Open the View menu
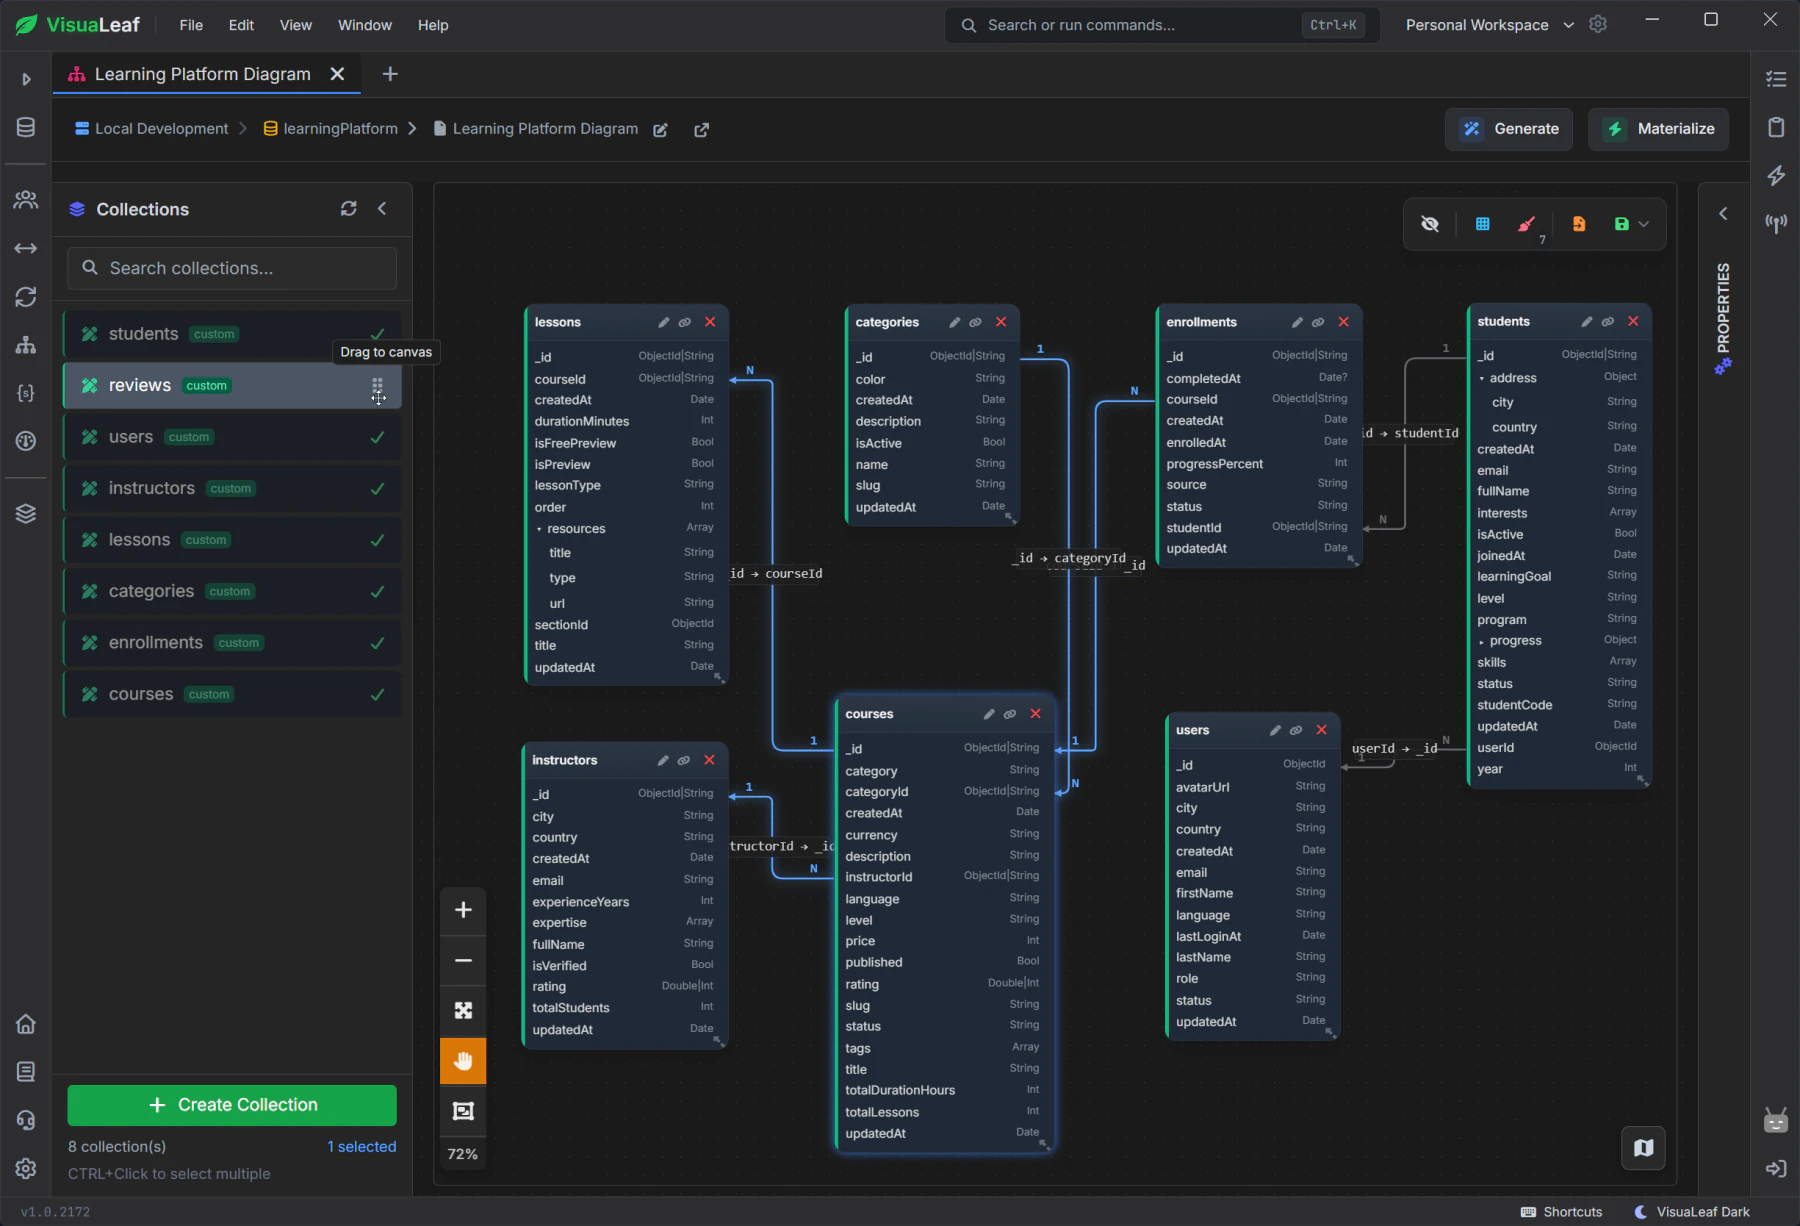Image resolution: width=1800 pixels, height=1226 pixels. 296,25
